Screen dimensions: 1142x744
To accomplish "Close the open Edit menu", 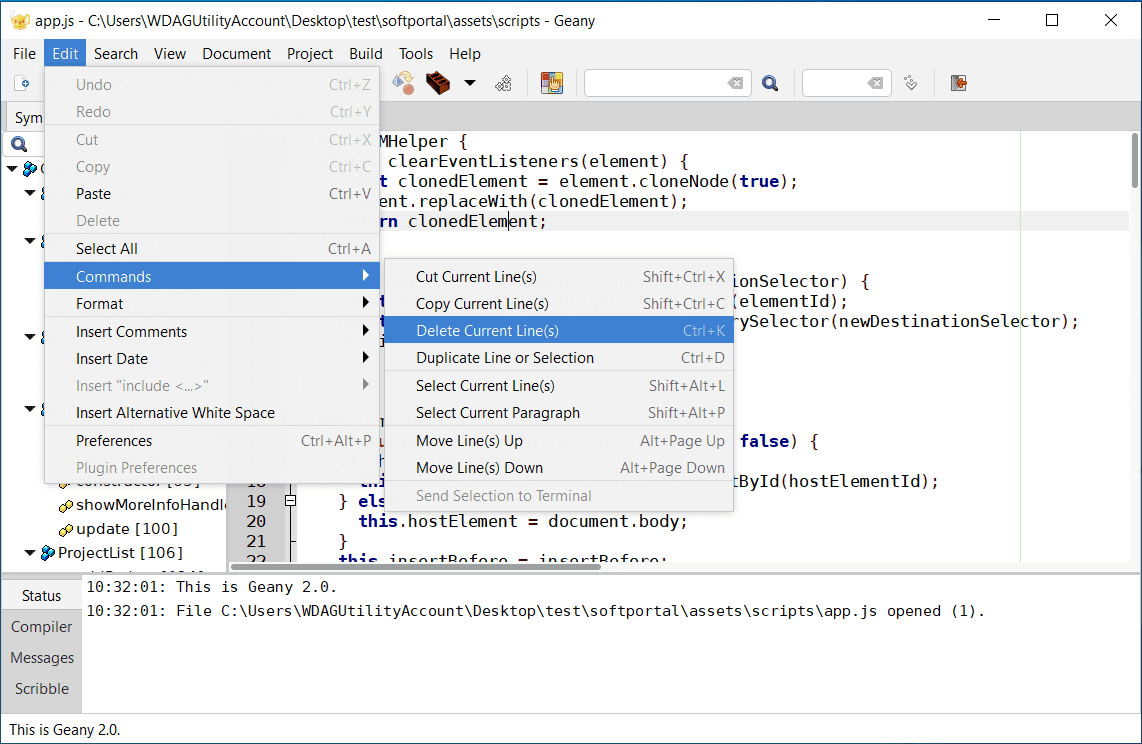I will (x=65, y=54).
